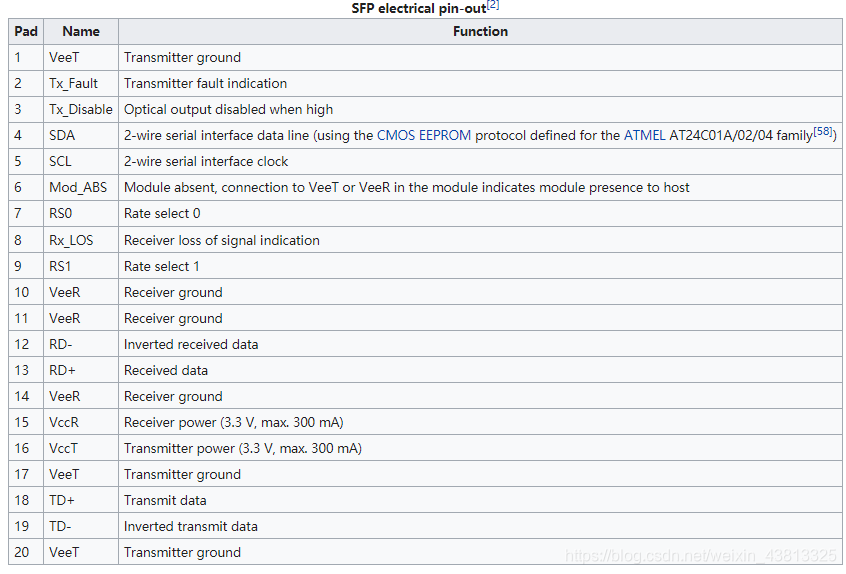
Task: Click the RD+ name cell
Action: coord(81,370)
